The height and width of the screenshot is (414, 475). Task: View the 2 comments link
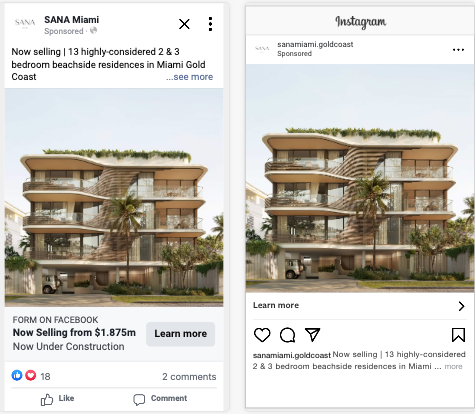189,377
